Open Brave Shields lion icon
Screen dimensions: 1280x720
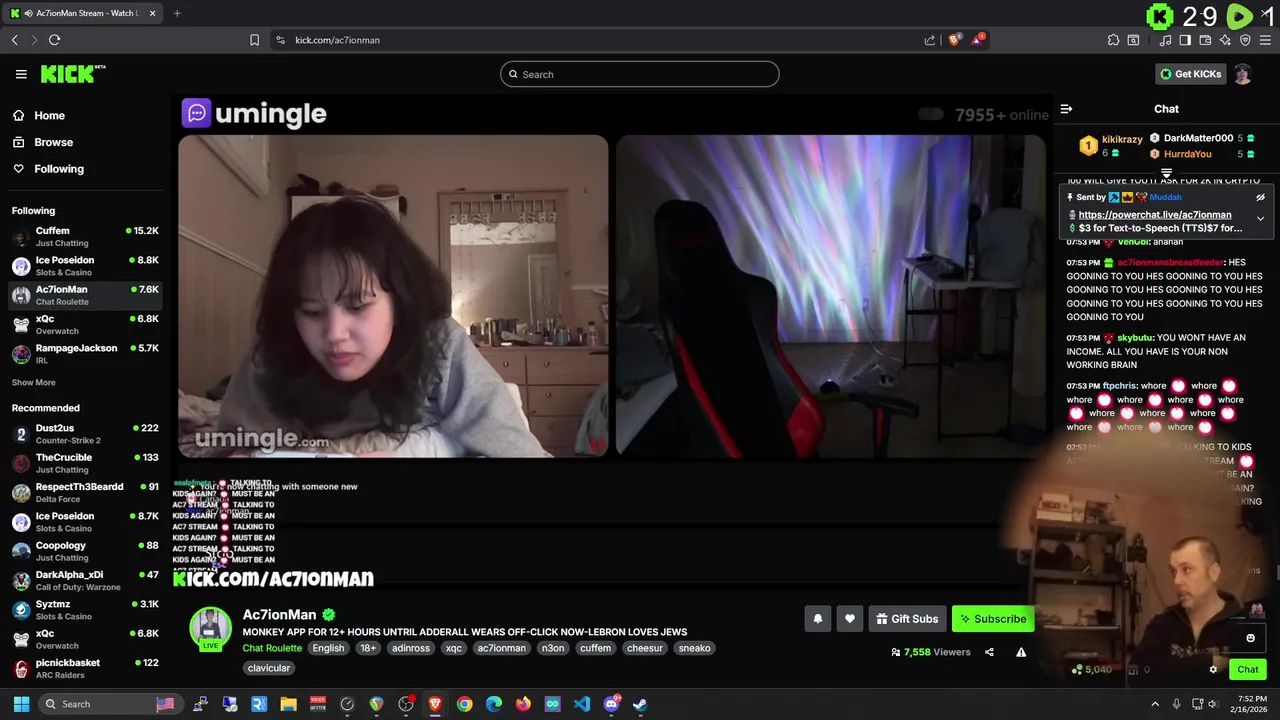coord(955,40)
